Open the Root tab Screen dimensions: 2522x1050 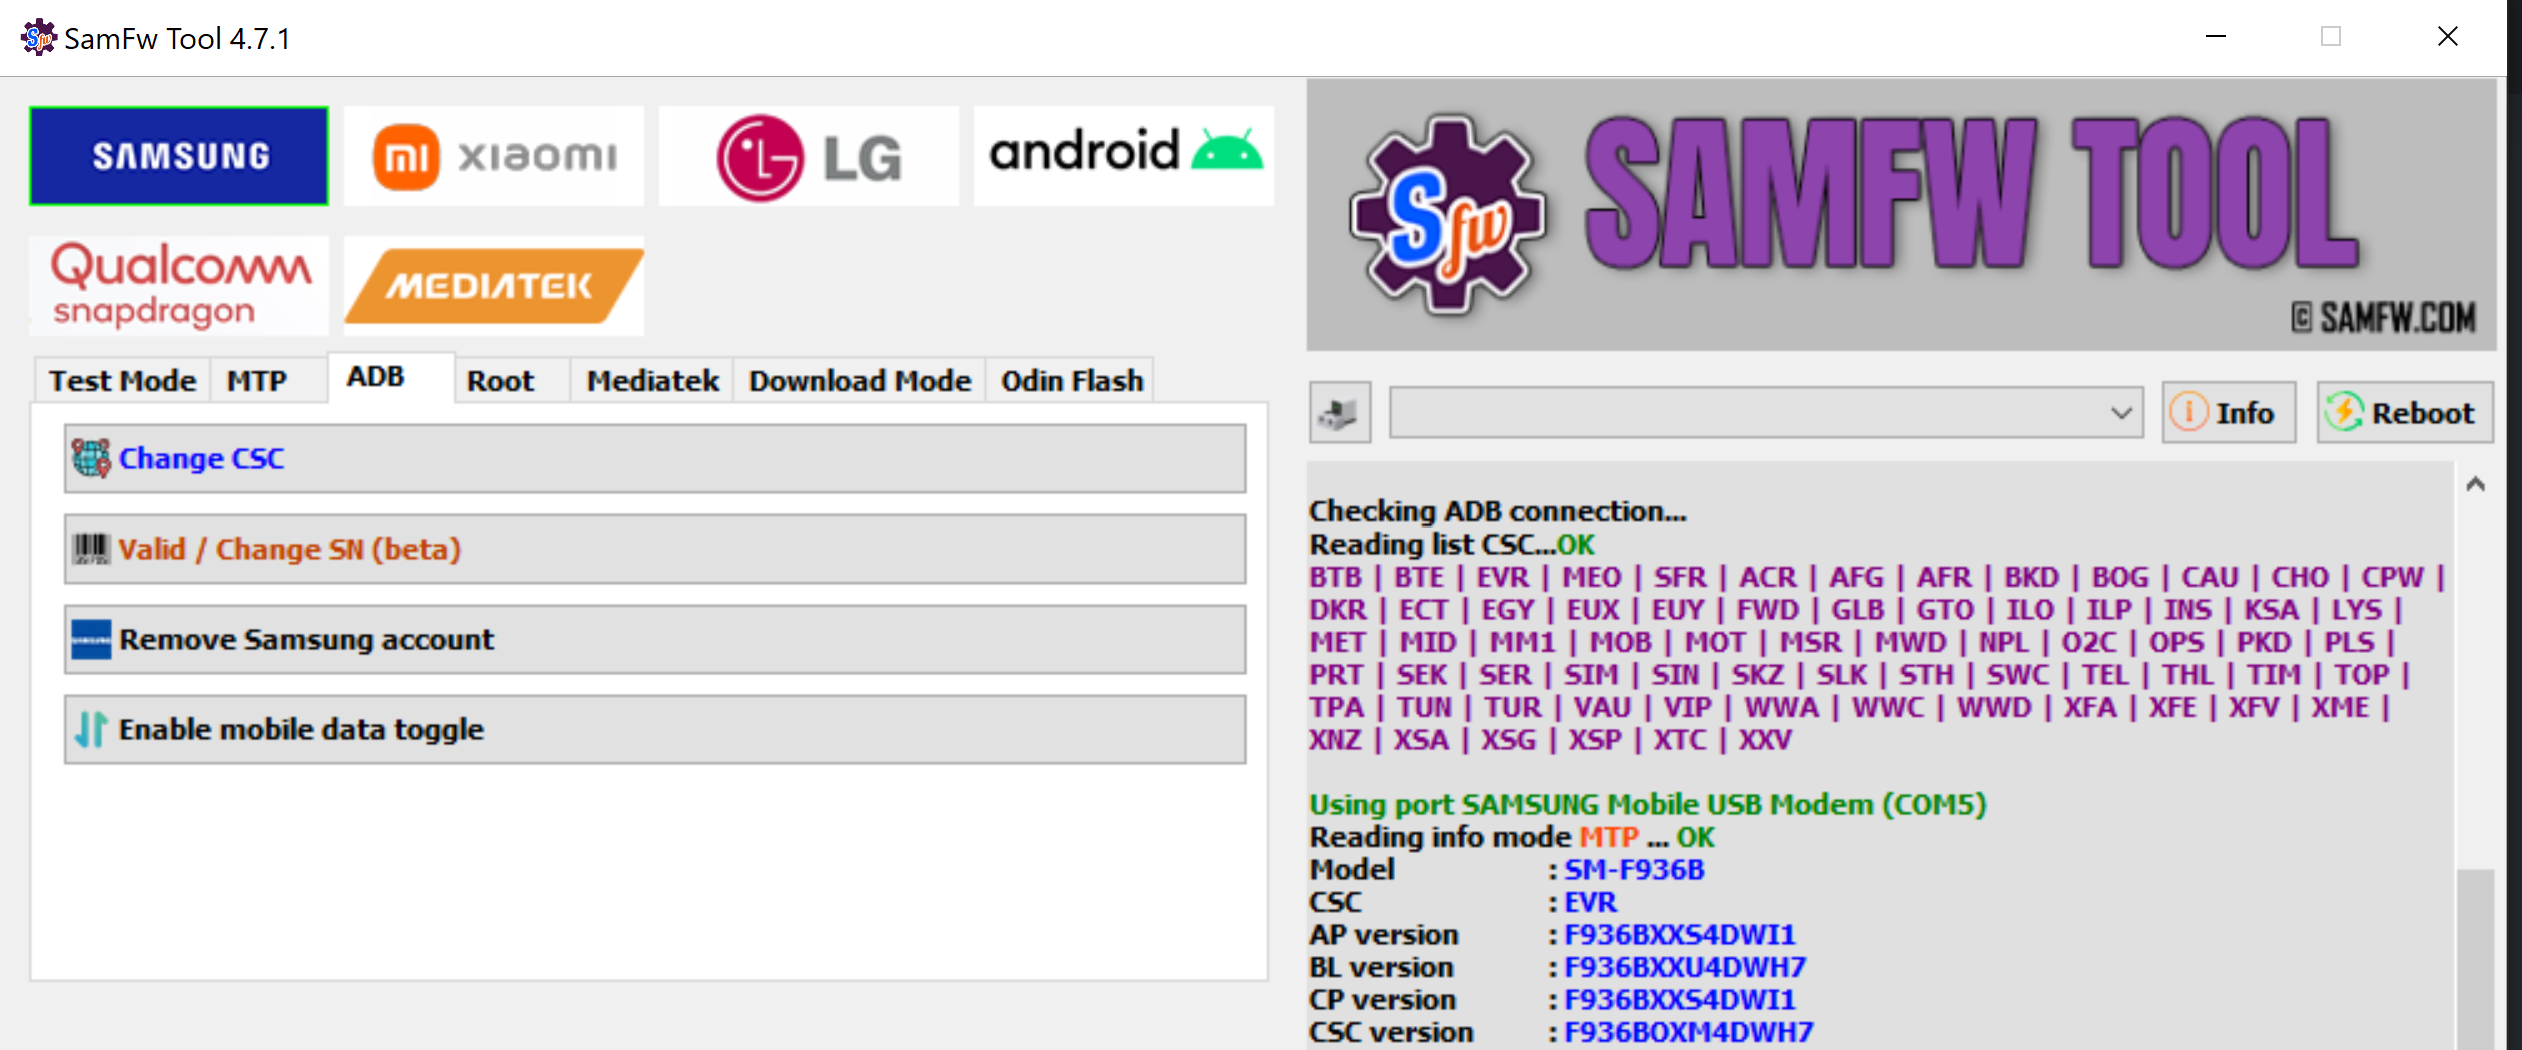click(500, 381)
